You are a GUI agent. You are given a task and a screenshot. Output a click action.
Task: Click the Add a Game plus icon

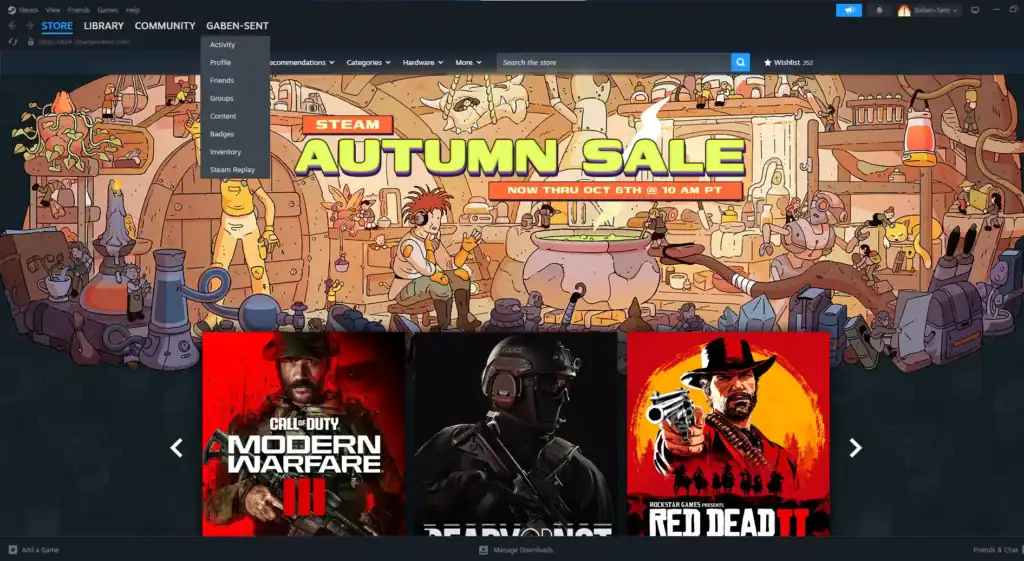12,550
